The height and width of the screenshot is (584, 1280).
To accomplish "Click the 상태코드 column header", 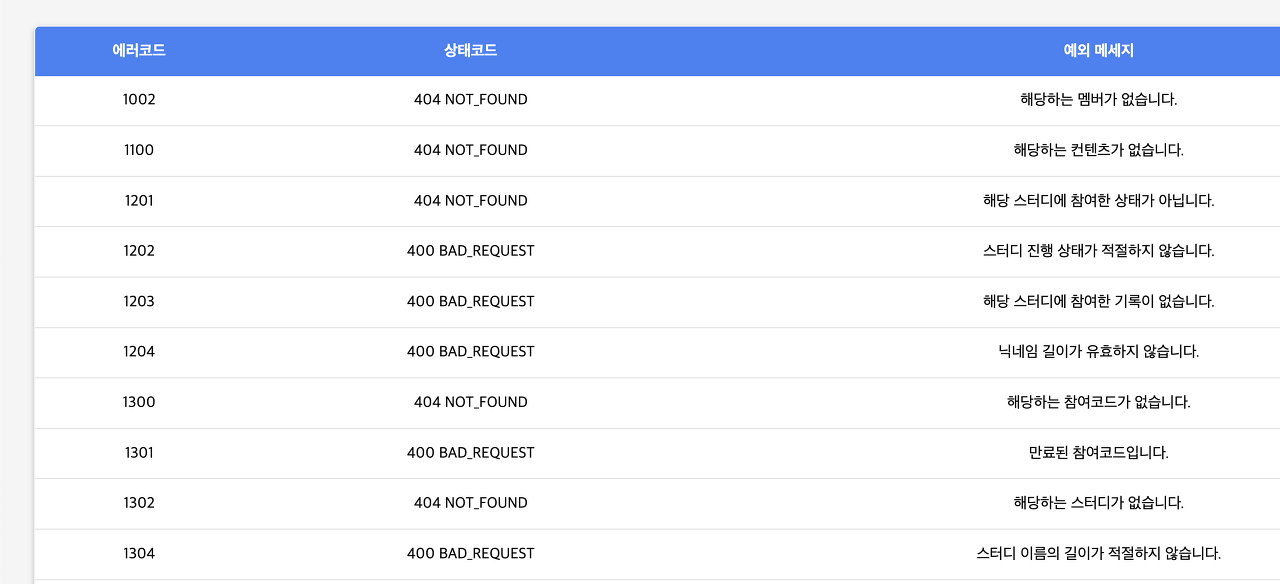I will (471, 51).
